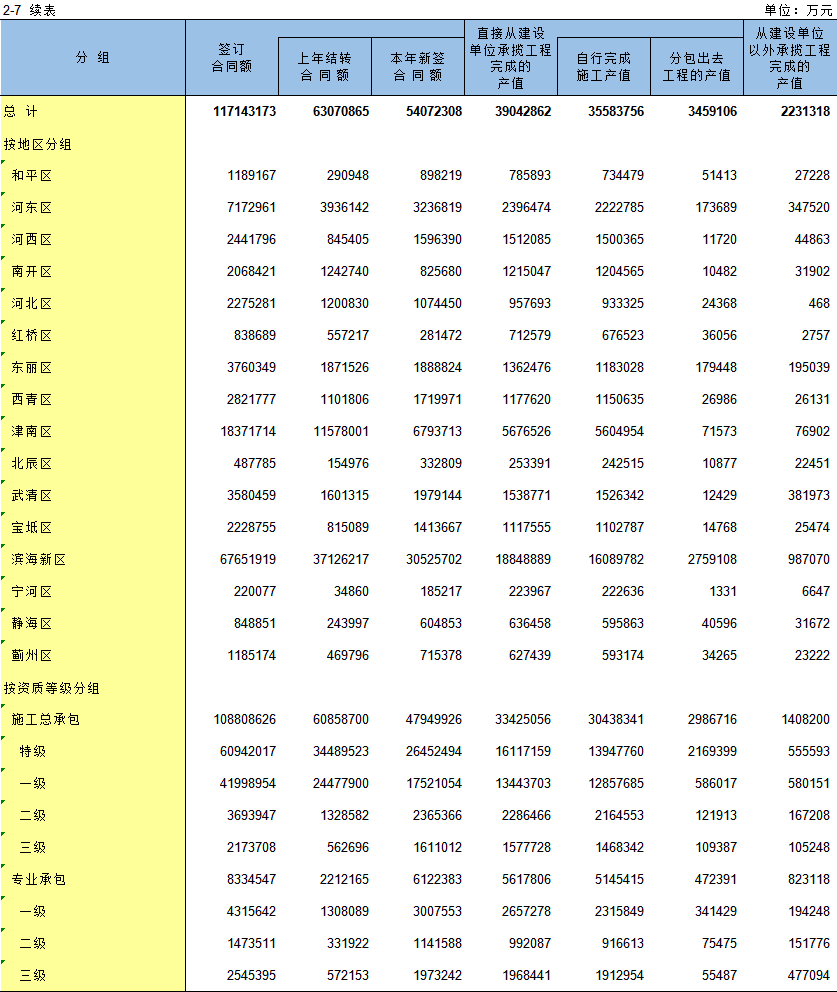Viewport: 837px width, 992px height.
Task: Select the 按地区分组 section label
Action: coord(37,144)
